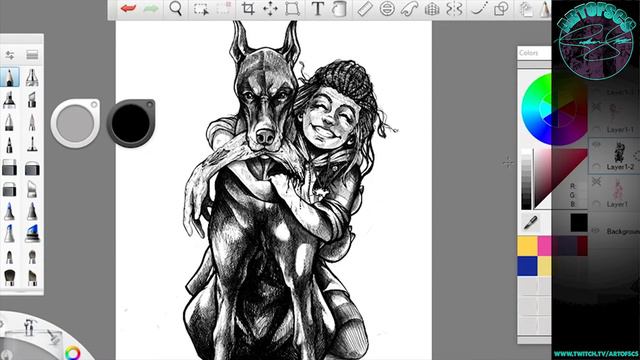Toggle the Steady Stroke tool
Screen dimensions: 640x360
point(479,9)
